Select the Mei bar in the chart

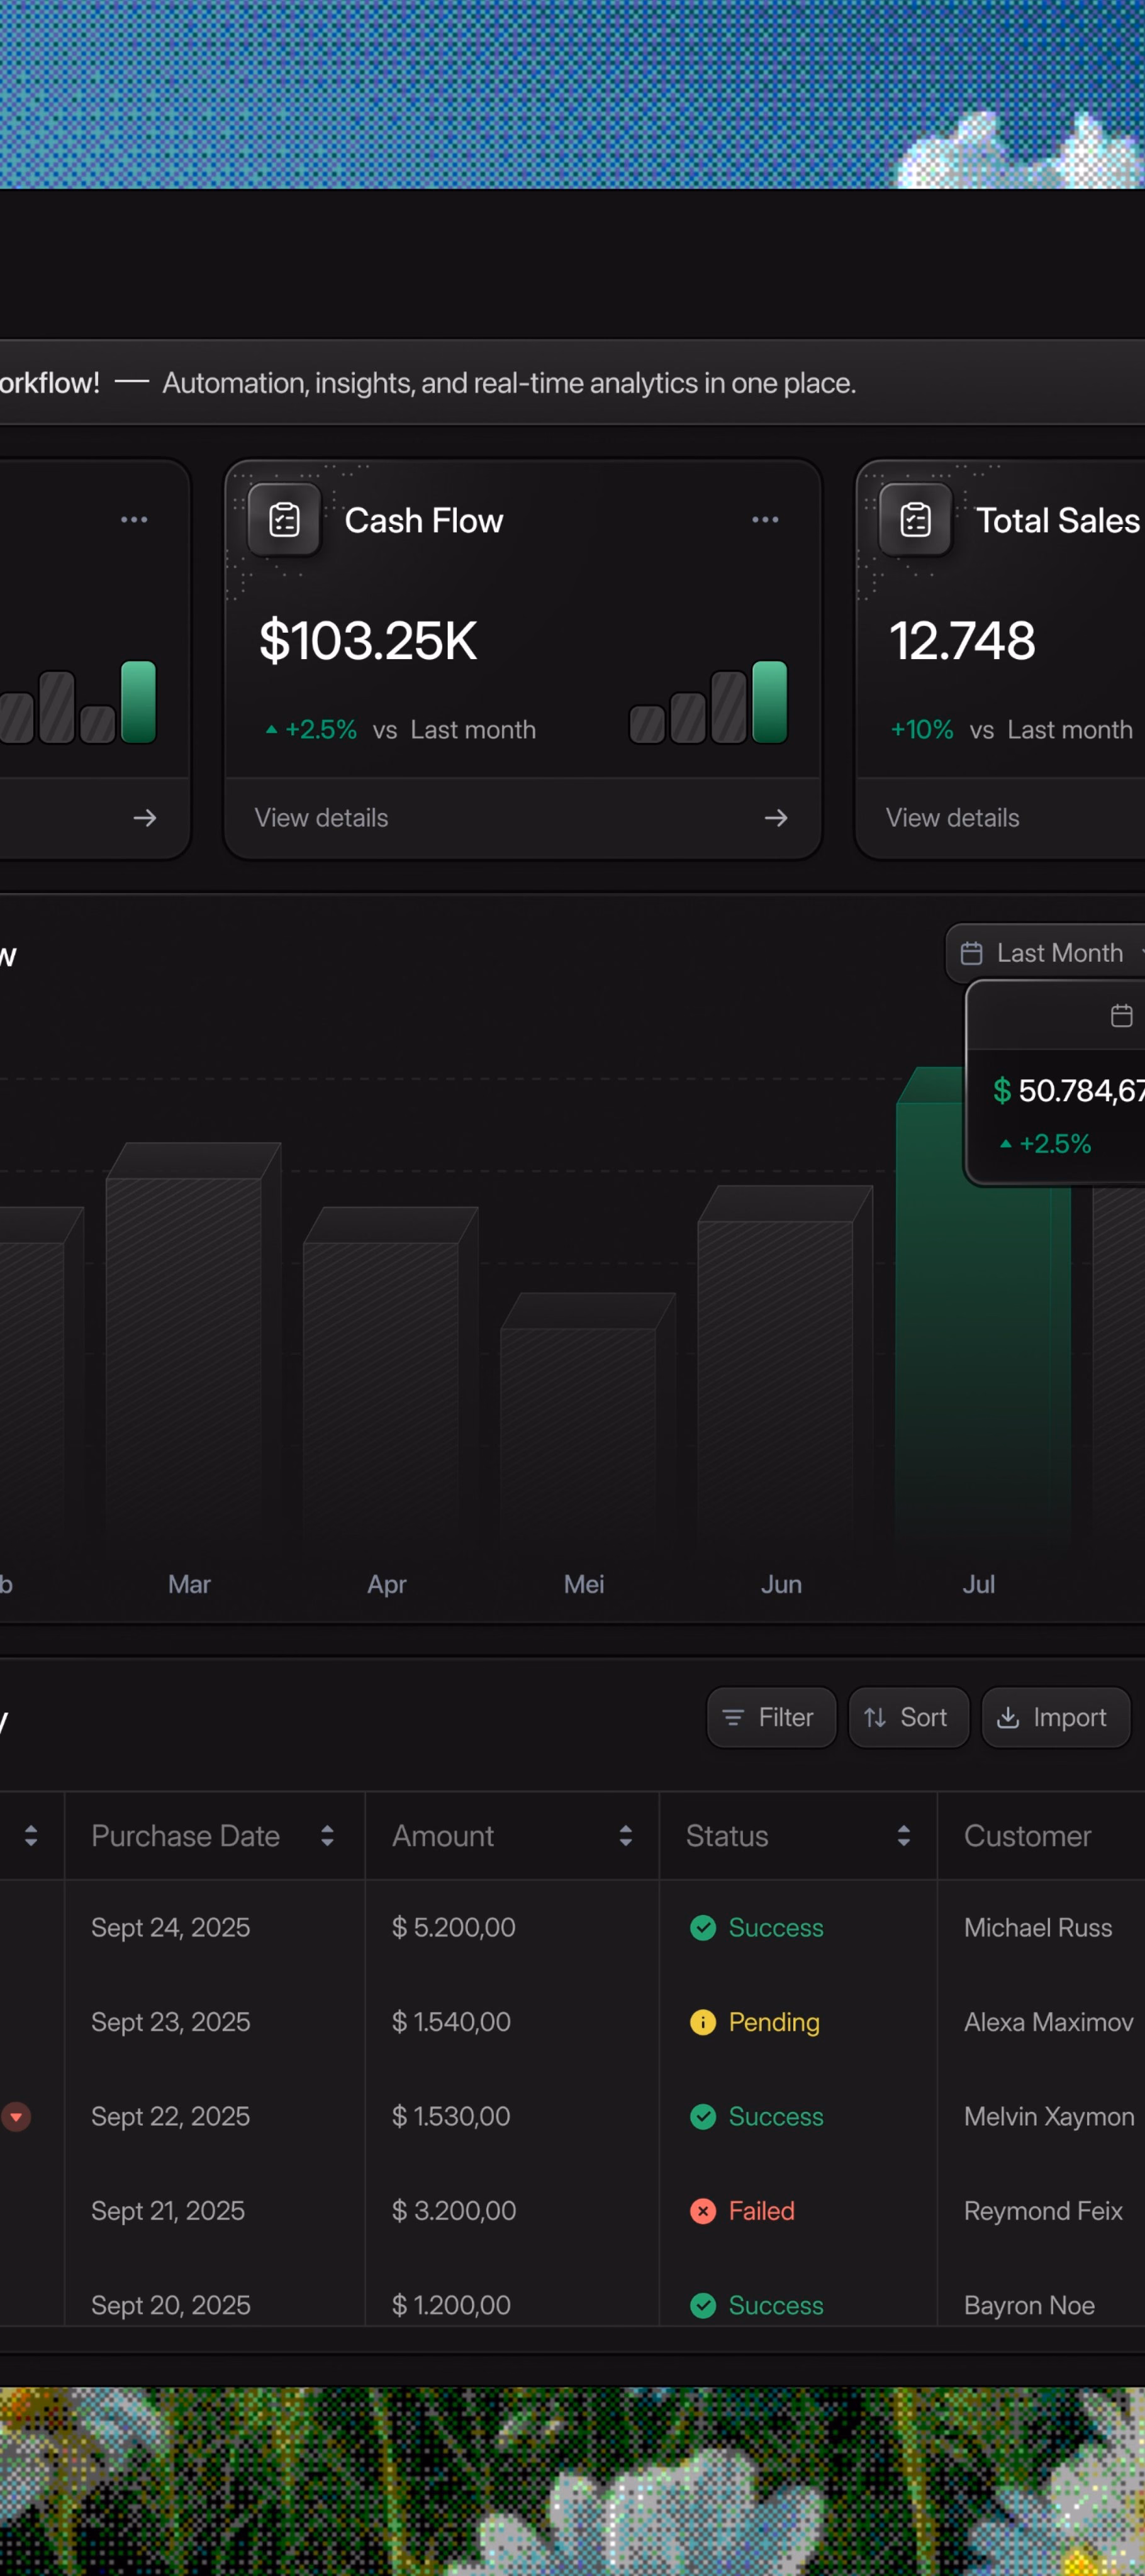pos(588,1420)
